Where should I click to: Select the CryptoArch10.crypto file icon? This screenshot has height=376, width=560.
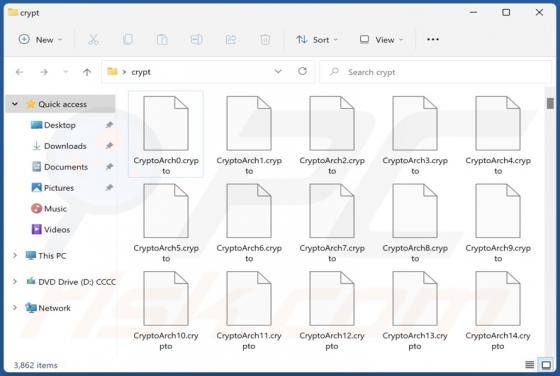pyautogui.click(x=166, y=299)
